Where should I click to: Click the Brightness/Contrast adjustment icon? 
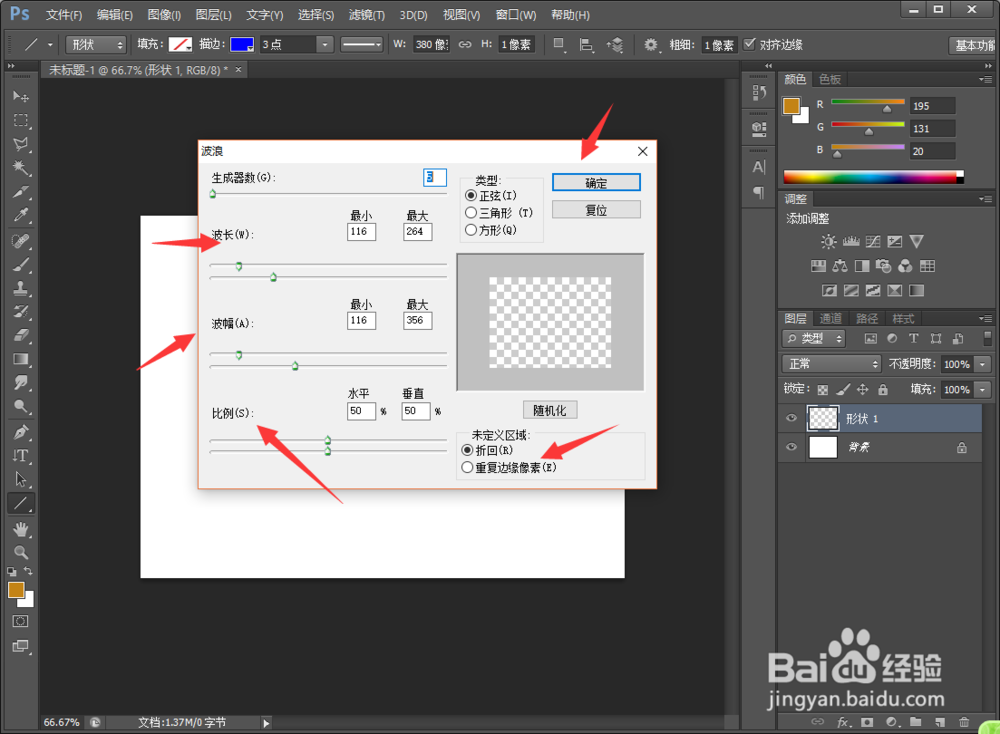coord(828,242)
